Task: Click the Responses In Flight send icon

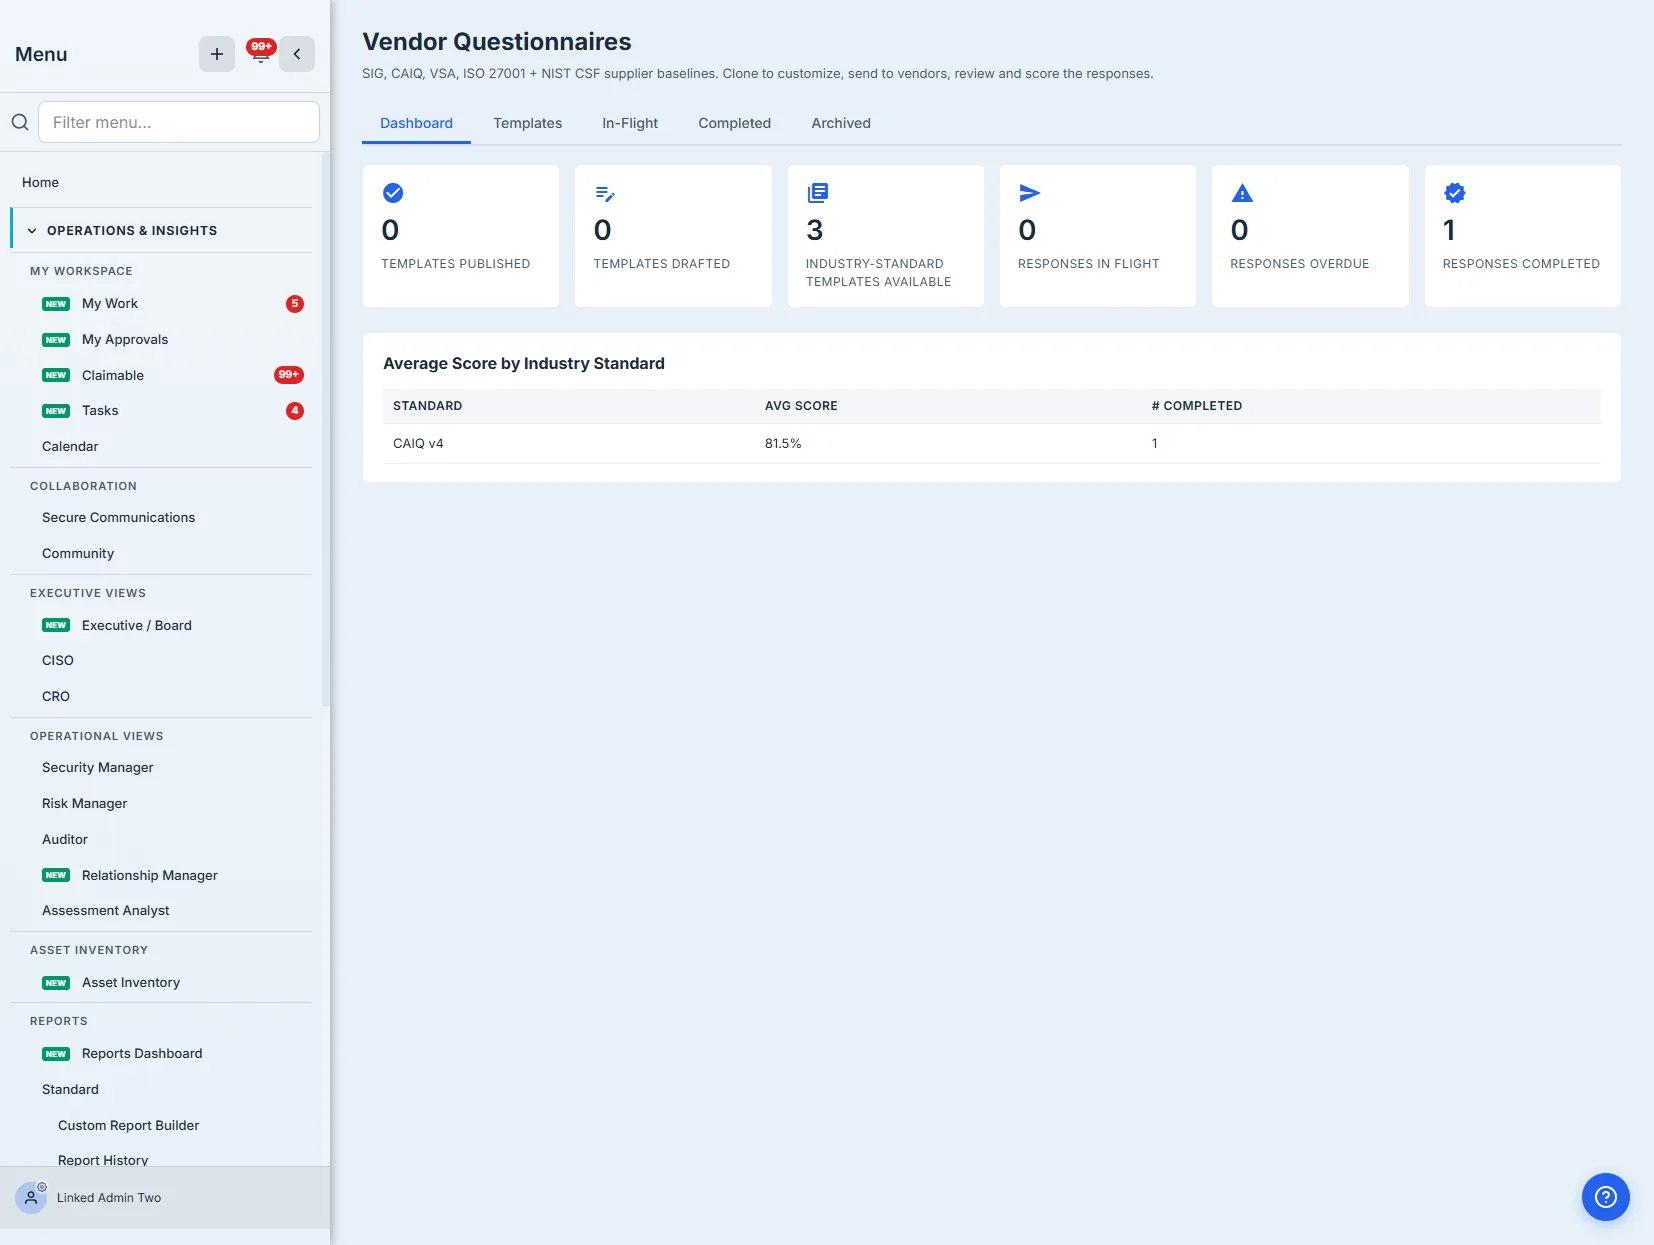Action: coord(1030,193)
